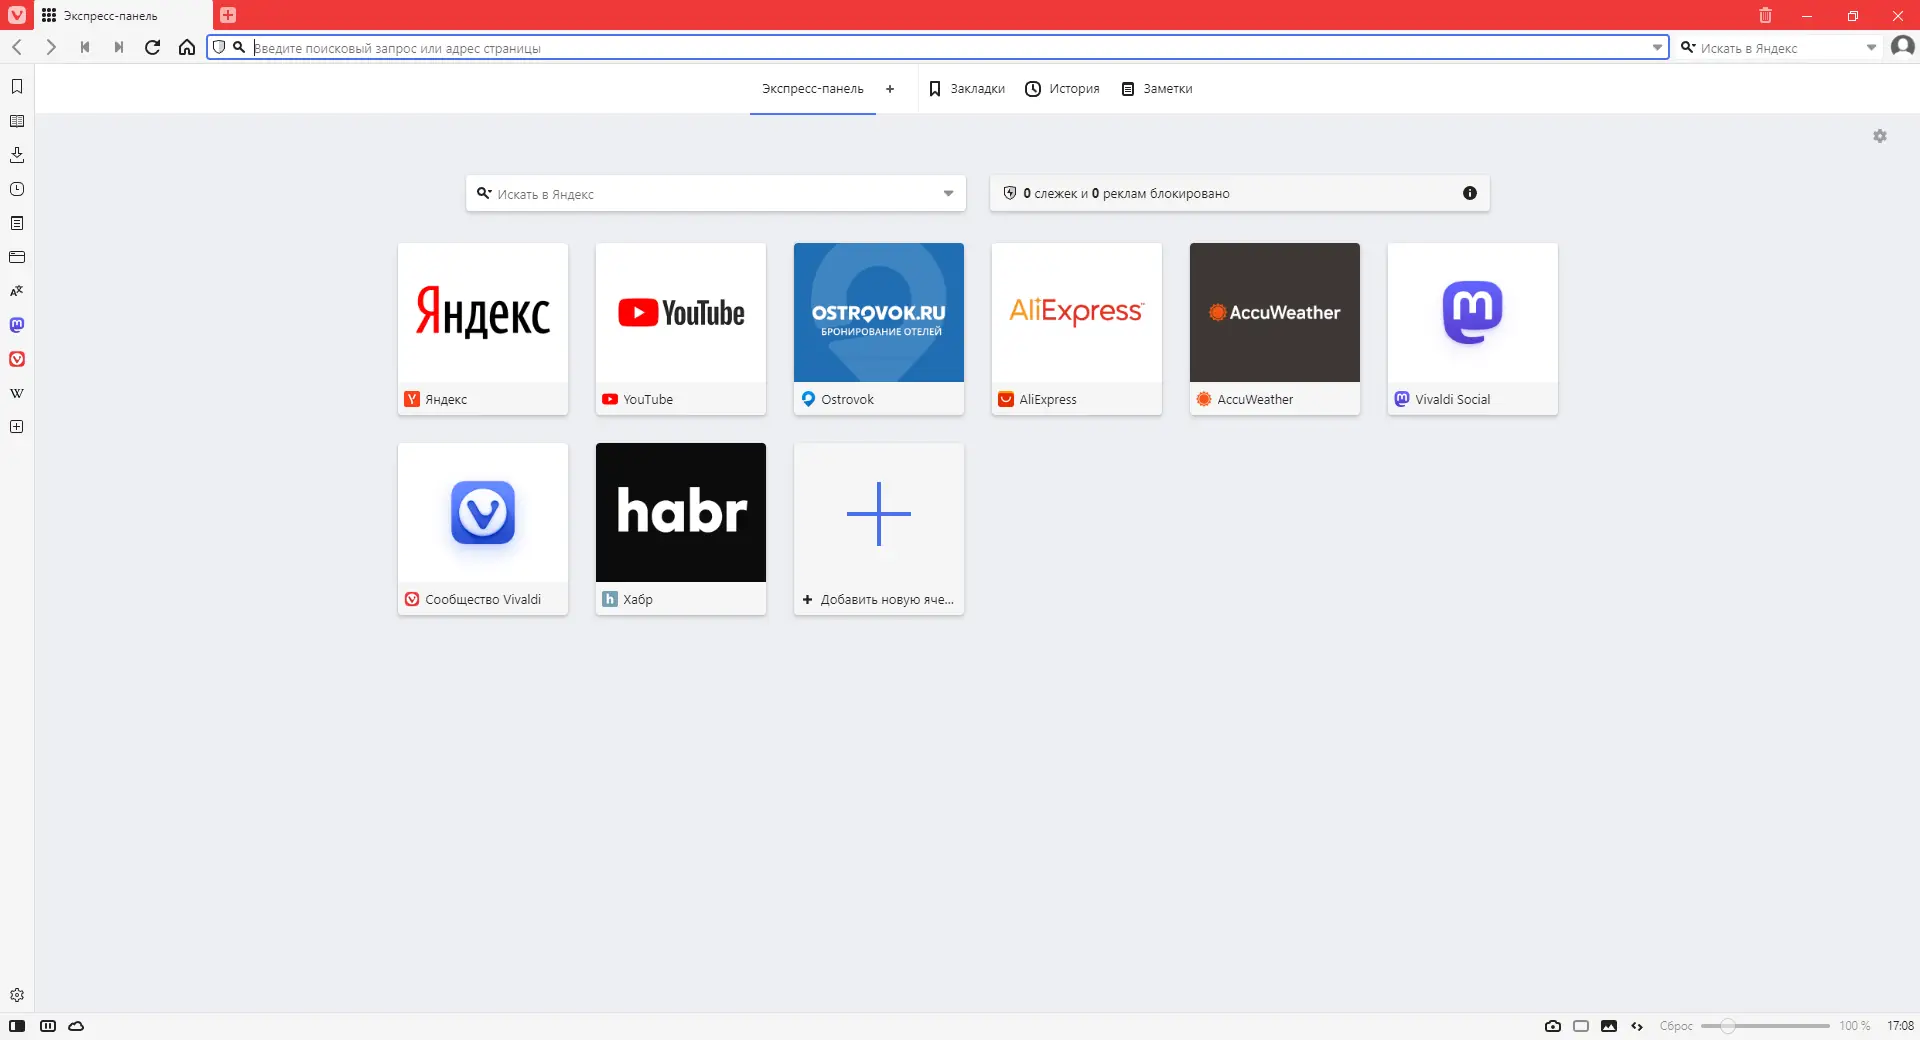Click the start page Искать в Яндекс field

click(716, 193)
